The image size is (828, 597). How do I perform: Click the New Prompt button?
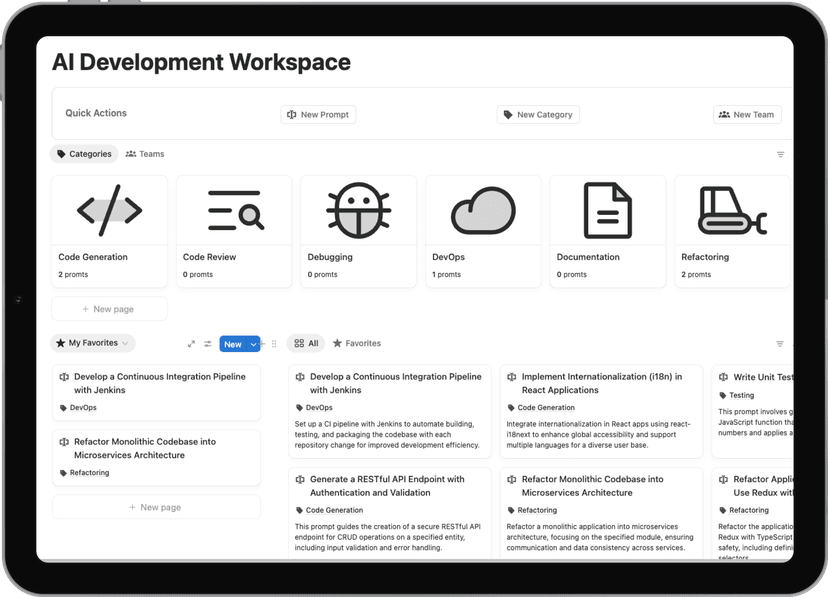click(x=318, y=114)
